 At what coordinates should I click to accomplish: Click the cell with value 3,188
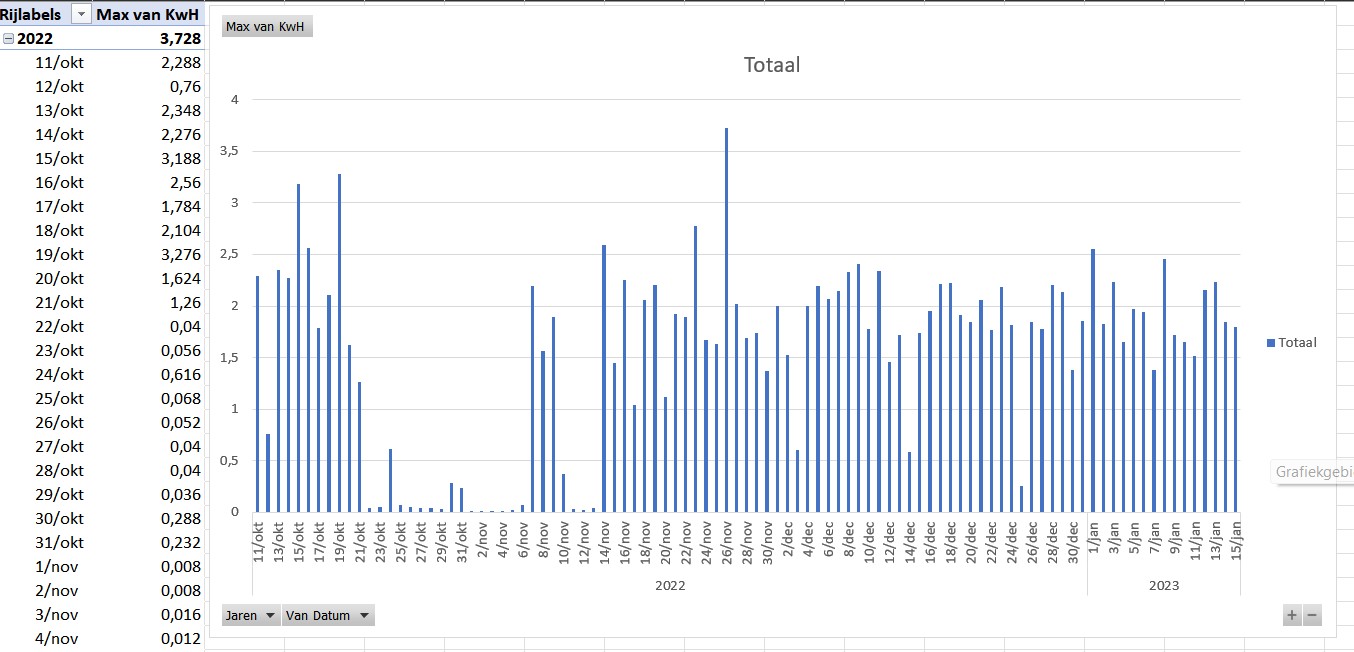point(180,159)
